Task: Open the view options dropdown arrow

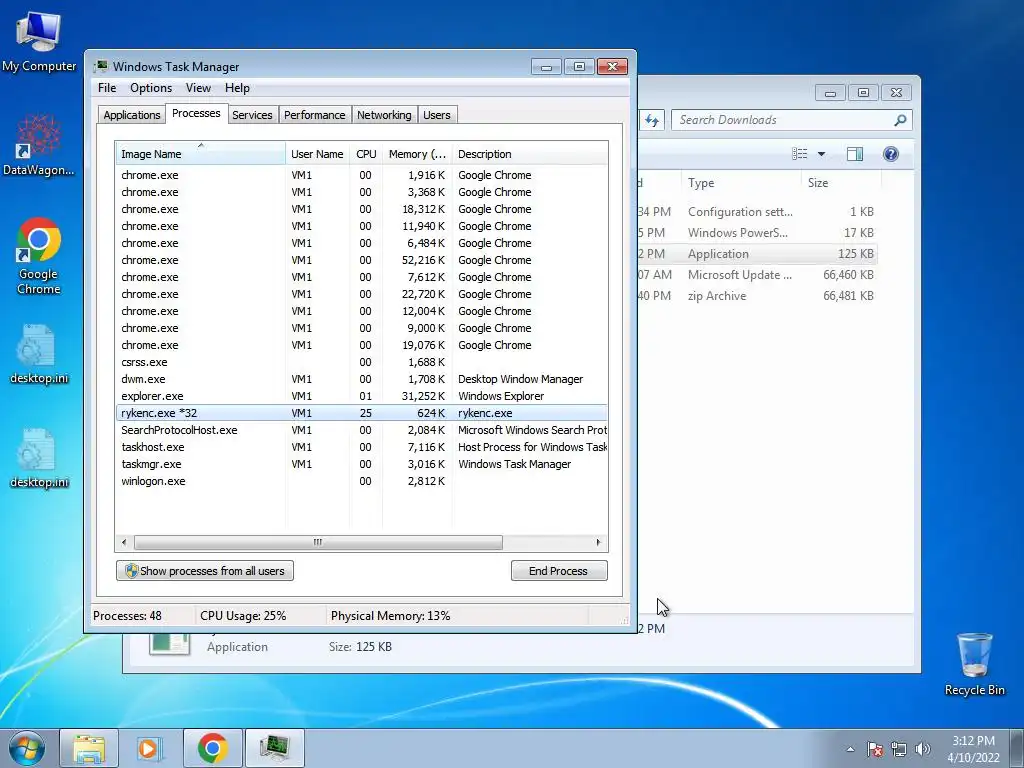Action: coord(822,154)
